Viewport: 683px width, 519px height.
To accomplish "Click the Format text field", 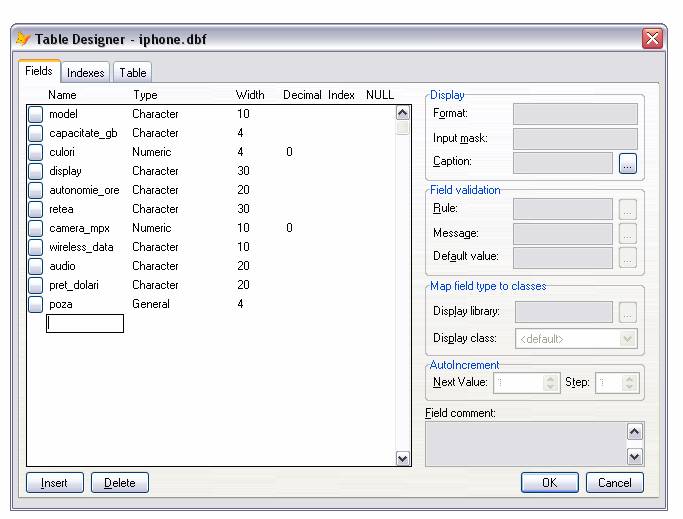I will [574, 114].
